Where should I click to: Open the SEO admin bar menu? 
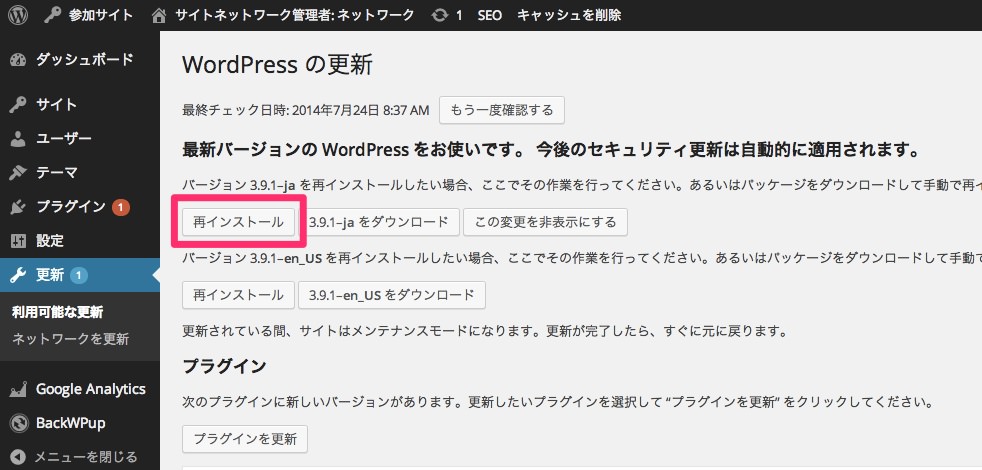pyautogui.click(x=490, y=15)
